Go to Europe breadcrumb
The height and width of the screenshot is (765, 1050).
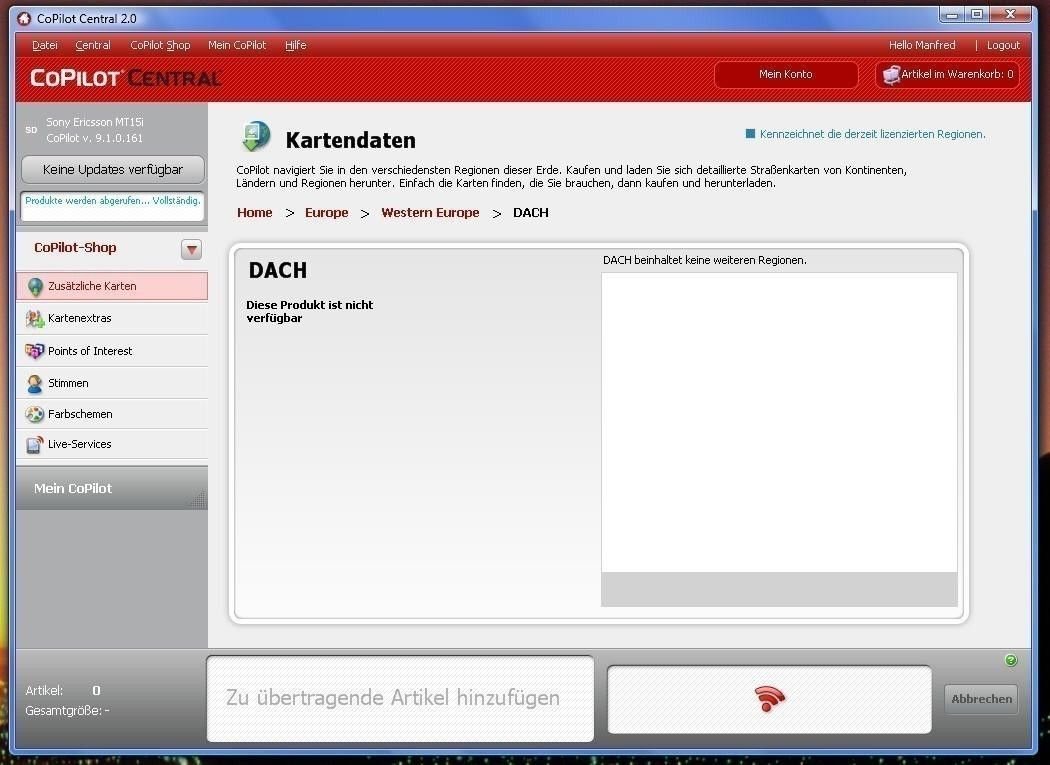click(x=326, y=212)
